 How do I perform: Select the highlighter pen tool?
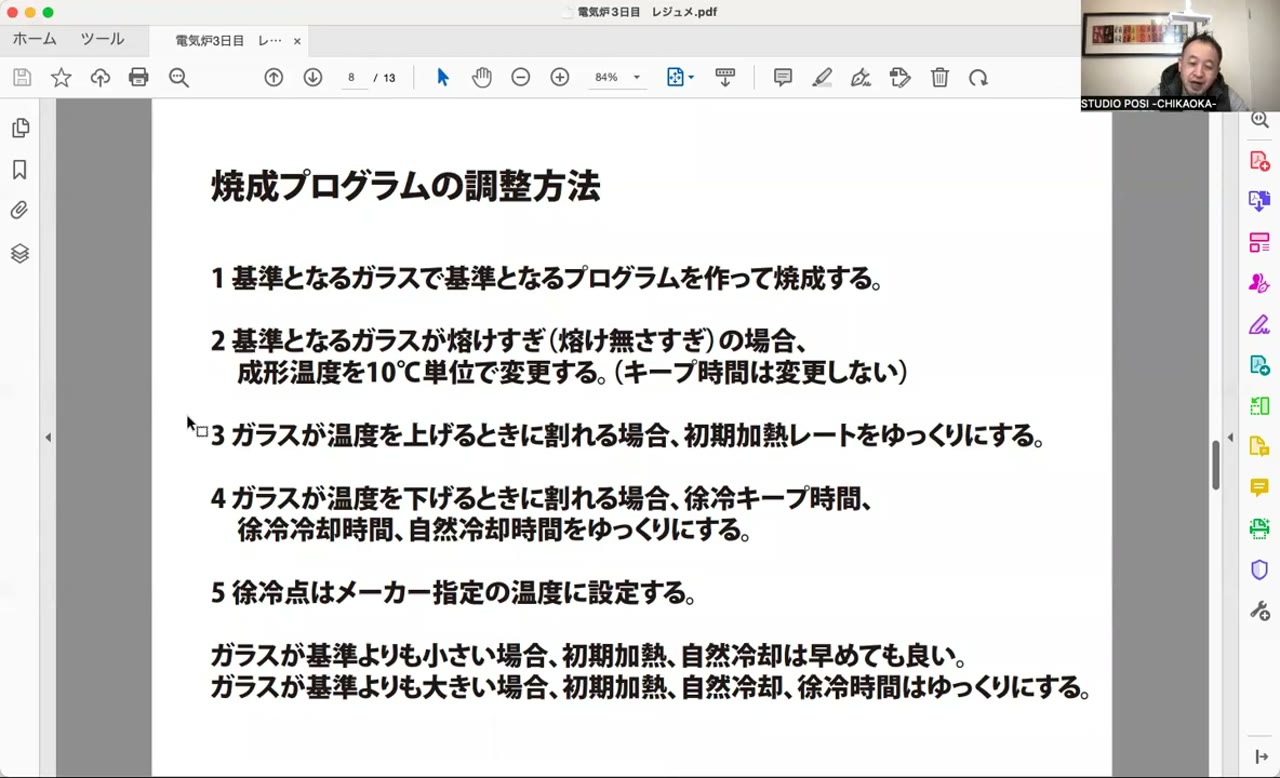[822, 77]
